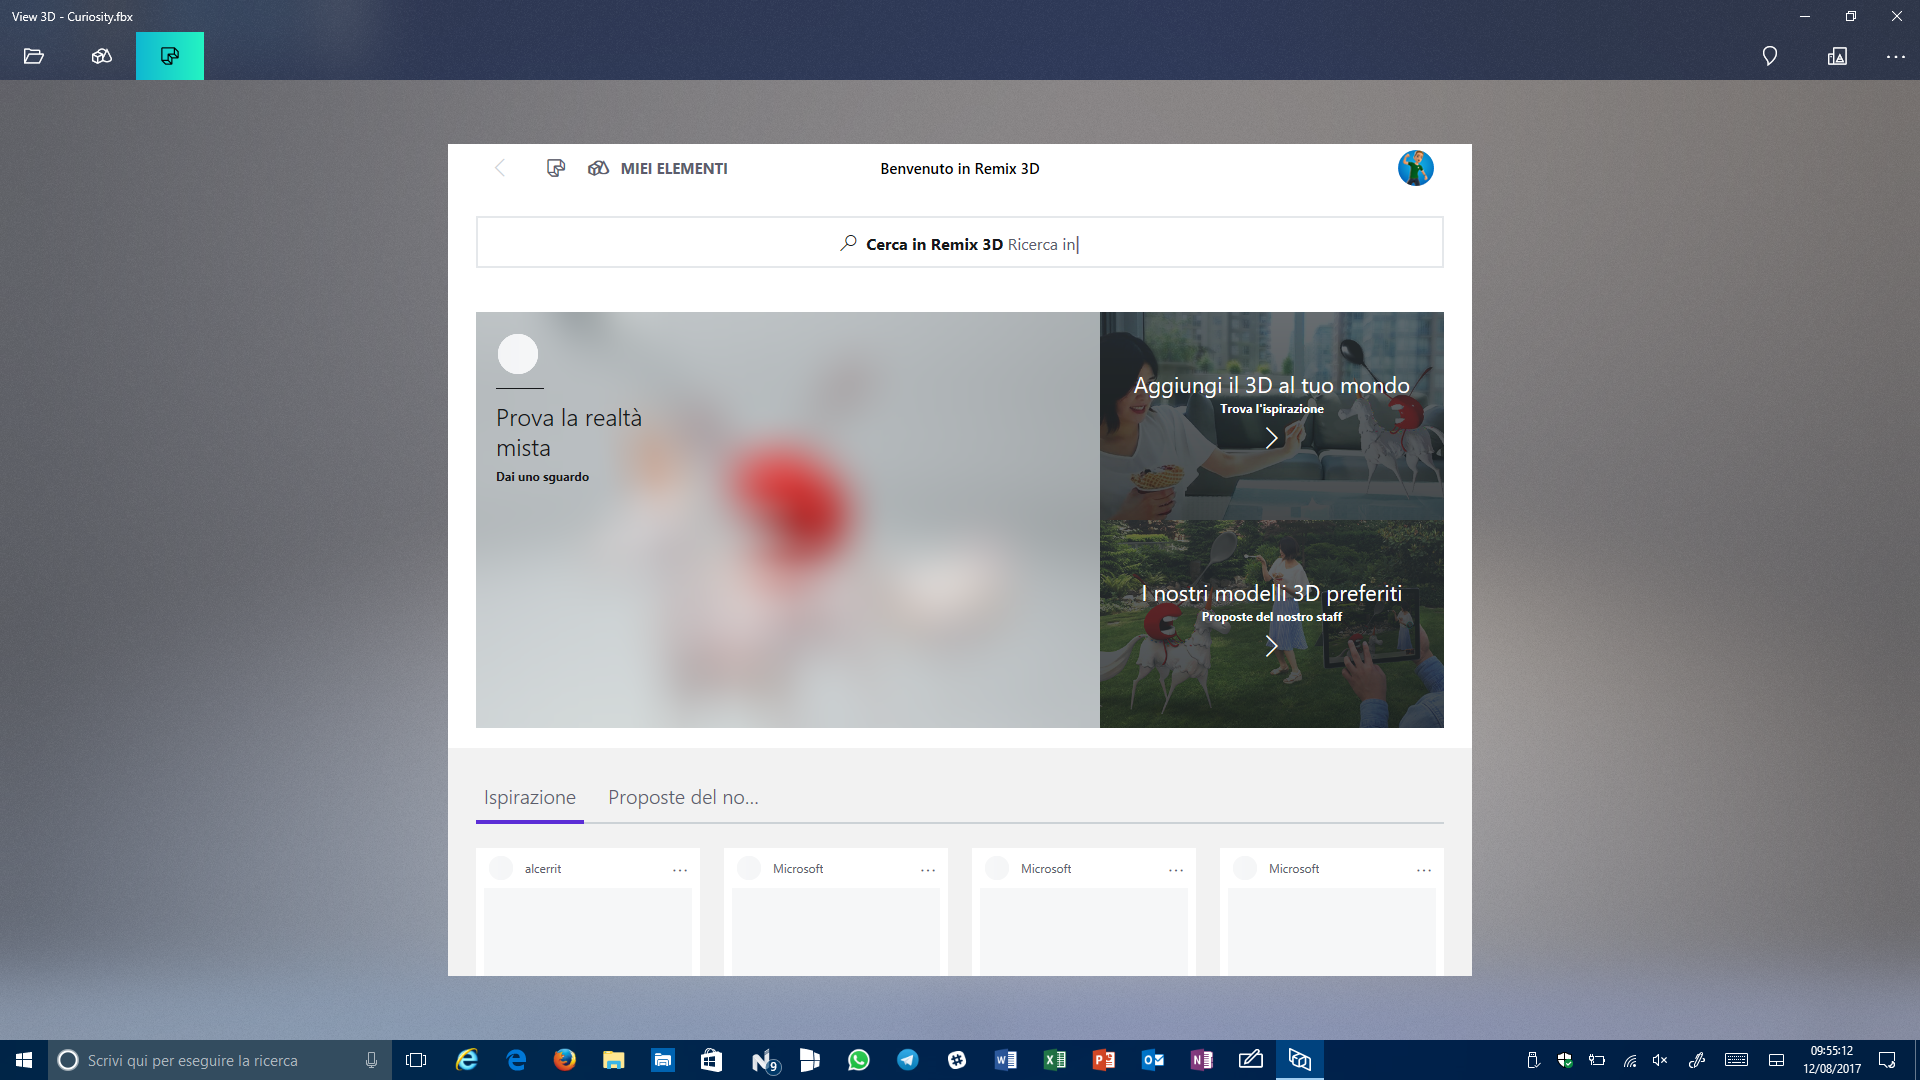Open Telegram from the taskbar

click(908, 1060)
